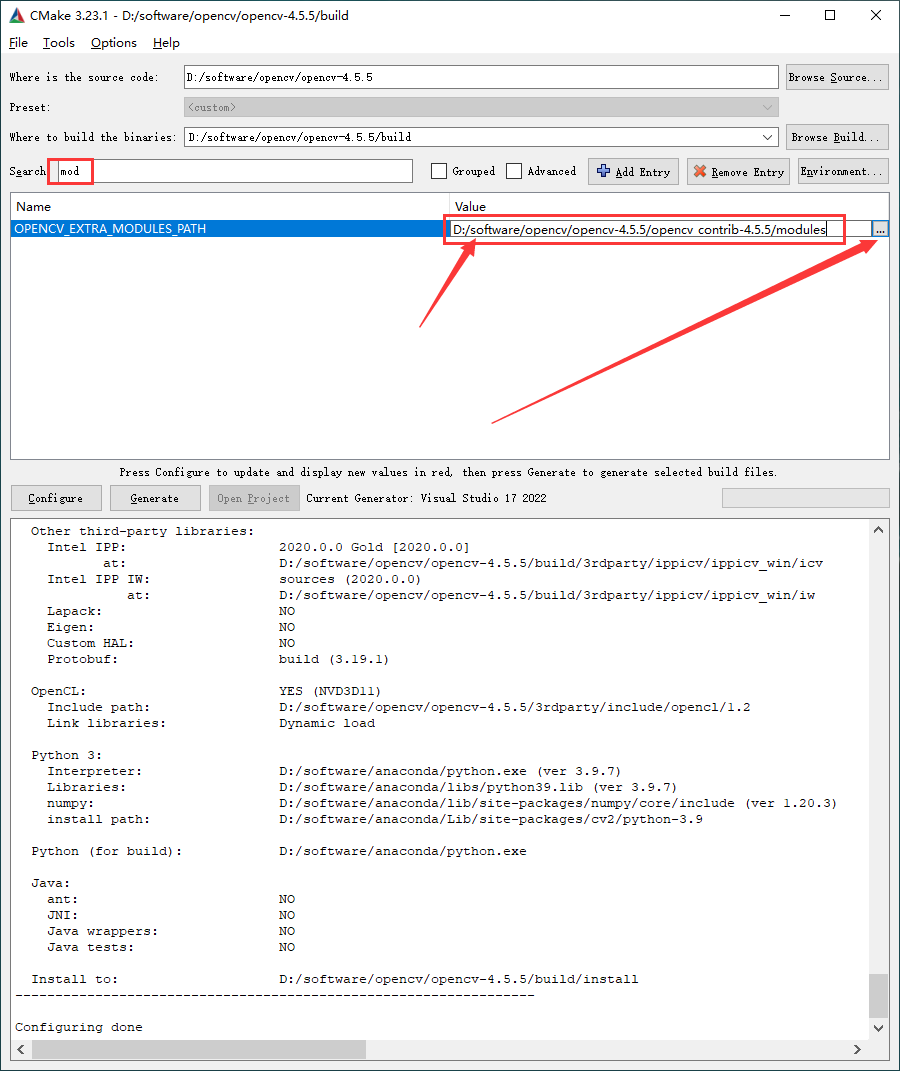Click the 'Protobuf:' line in log
Image resolution: width=900 pixels, height=1071 pixels.
click(218, 659)
